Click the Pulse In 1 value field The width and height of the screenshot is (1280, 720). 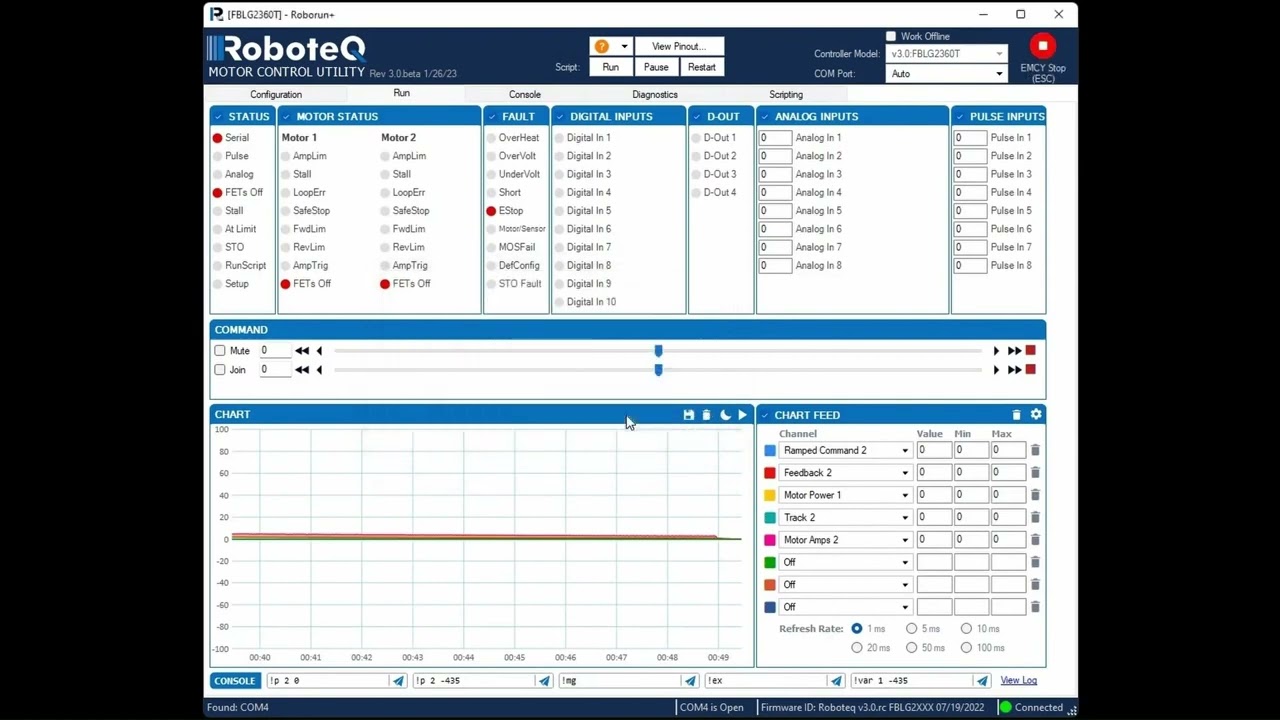pyautogui.click(x=970, y=138)
